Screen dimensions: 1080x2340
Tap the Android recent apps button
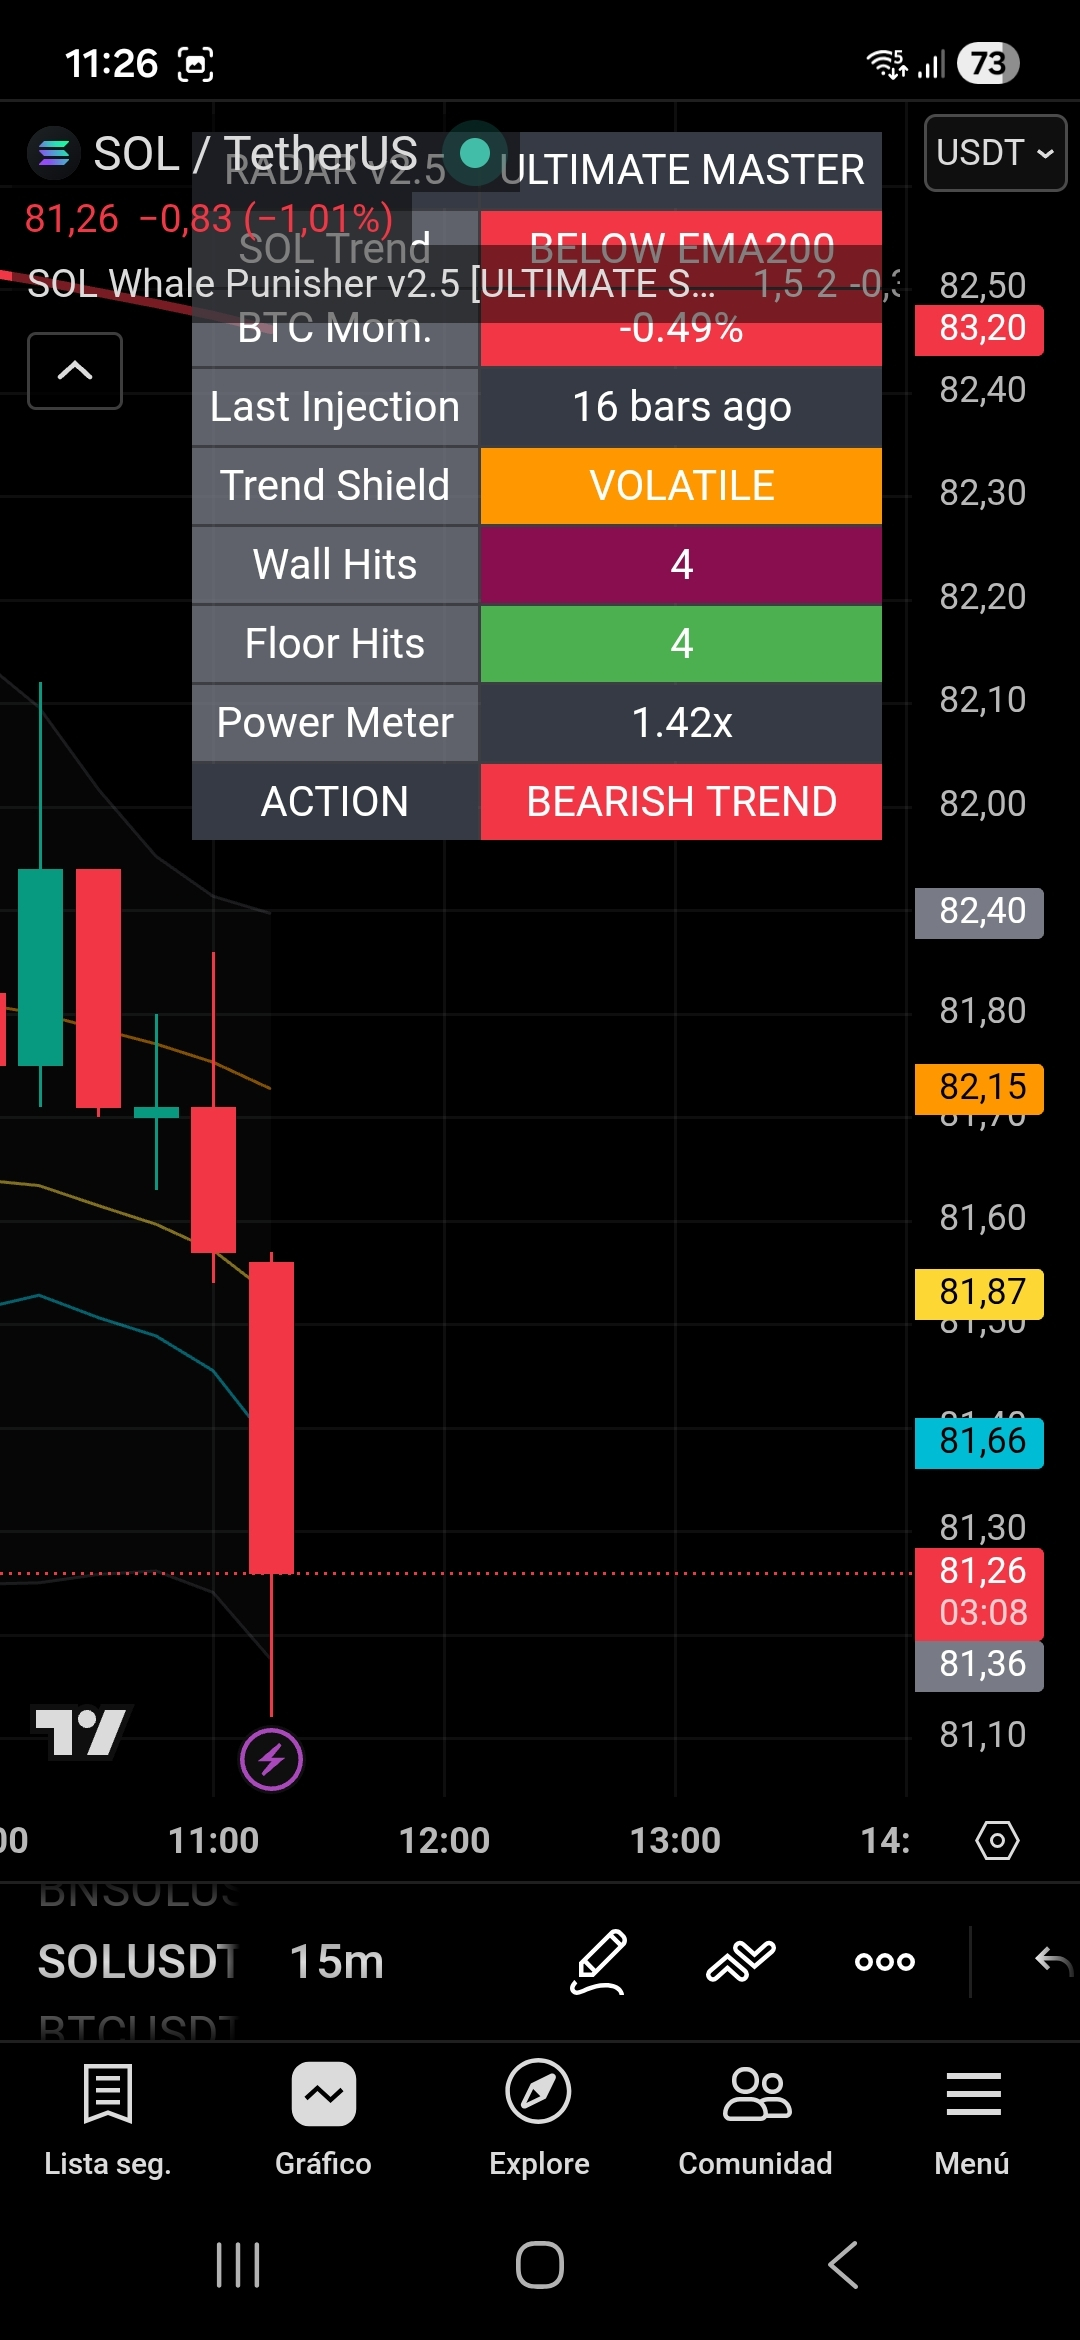pos(238,2265)
